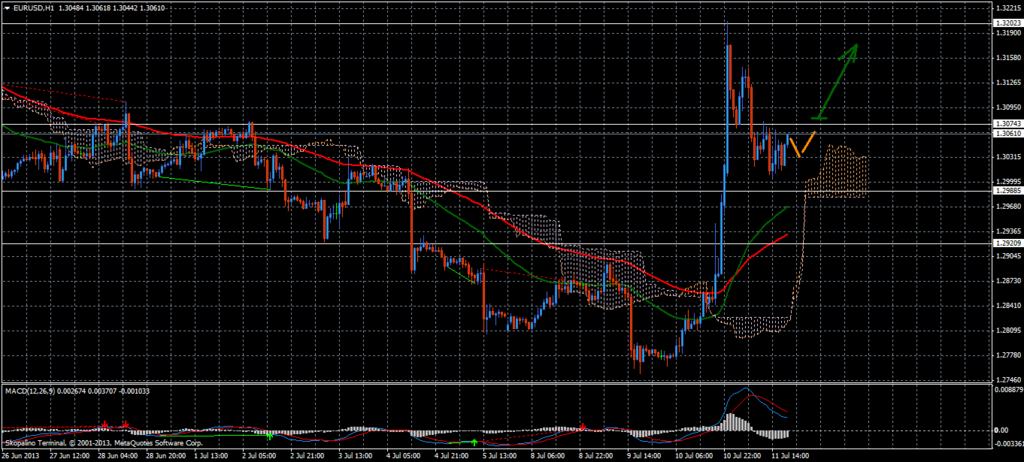Click the 0.00 MACD scale value
The height and width of the screenshot is (462, 1024).
(1002, 431)
